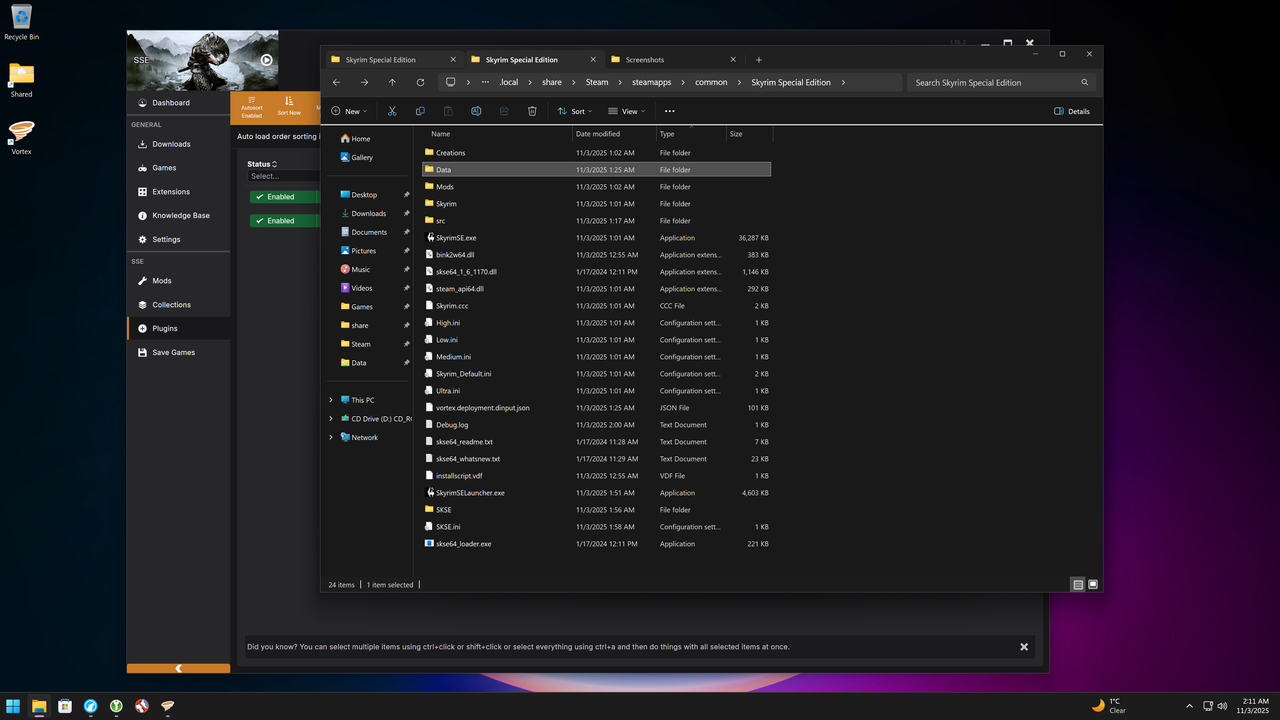Open the Sort dropdown in File Explorer

coord(574,111)
